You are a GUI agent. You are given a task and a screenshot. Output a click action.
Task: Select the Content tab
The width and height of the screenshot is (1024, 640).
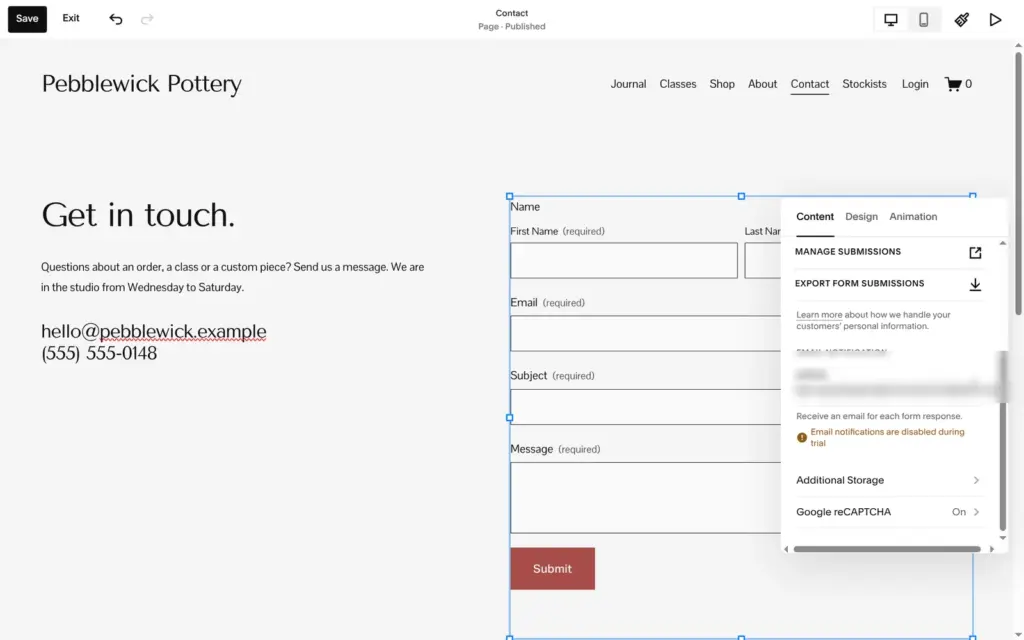click(815, 217)
